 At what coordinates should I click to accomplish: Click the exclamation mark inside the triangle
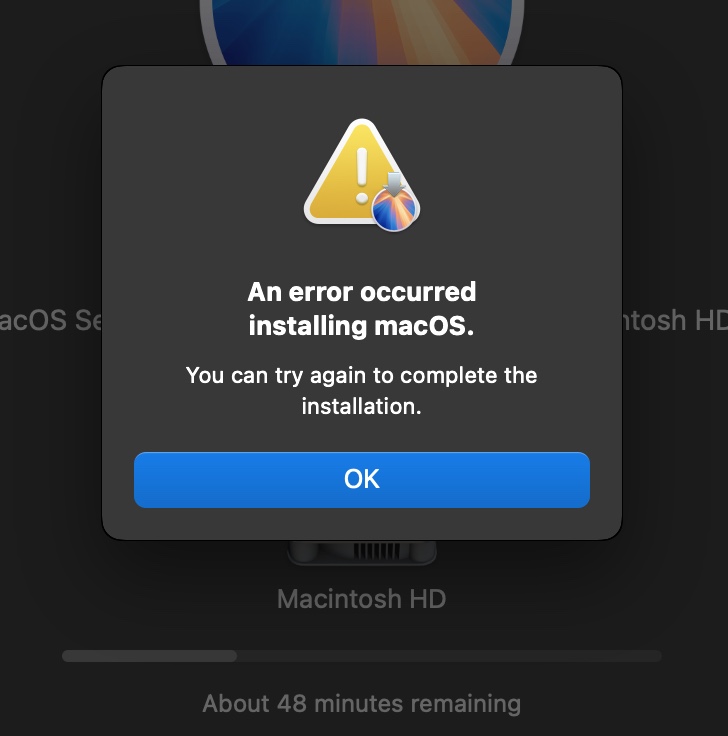pos(361,176)
